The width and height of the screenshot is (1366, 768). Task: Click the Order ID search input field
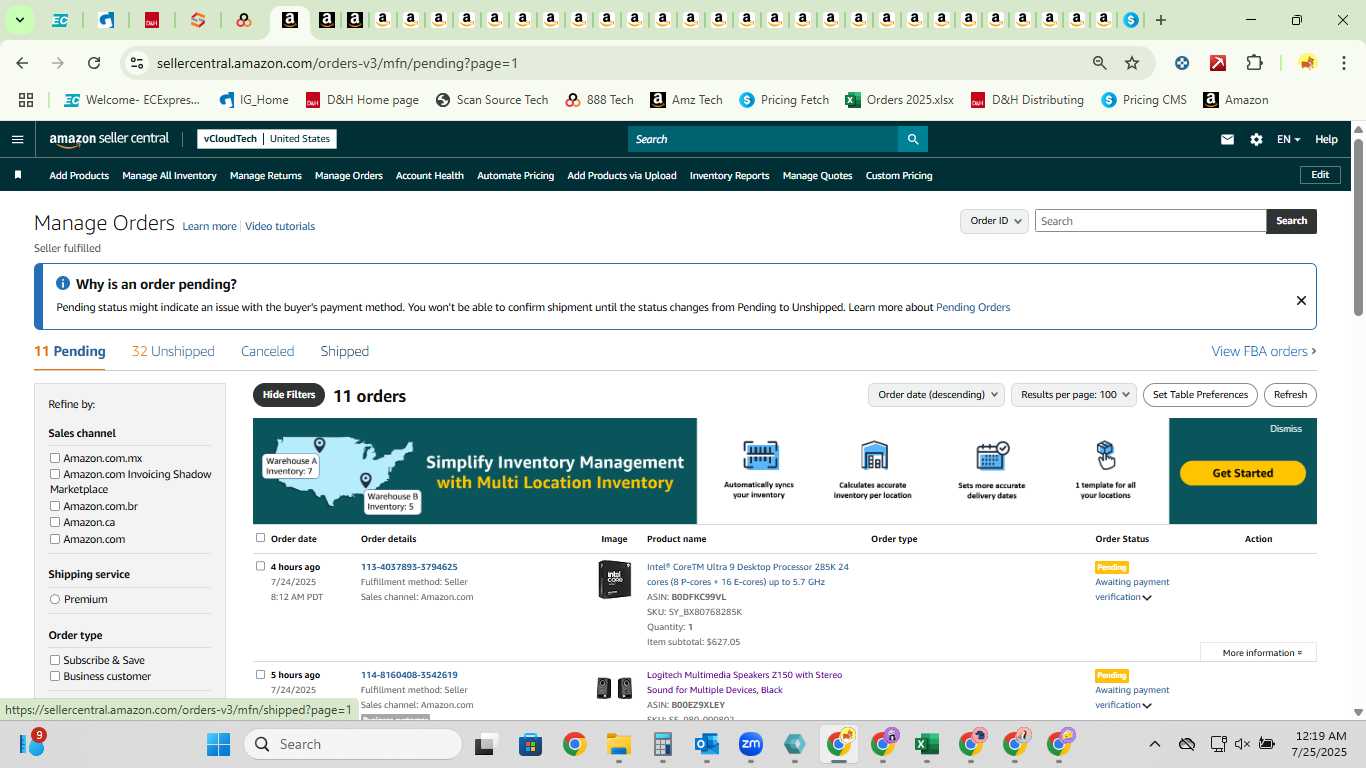point(1150,221)
